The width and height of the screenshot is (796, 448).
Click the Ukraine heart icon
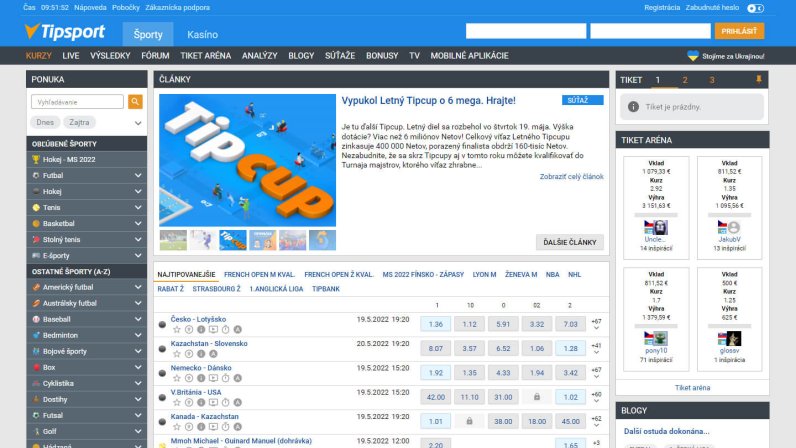[692, 56]
